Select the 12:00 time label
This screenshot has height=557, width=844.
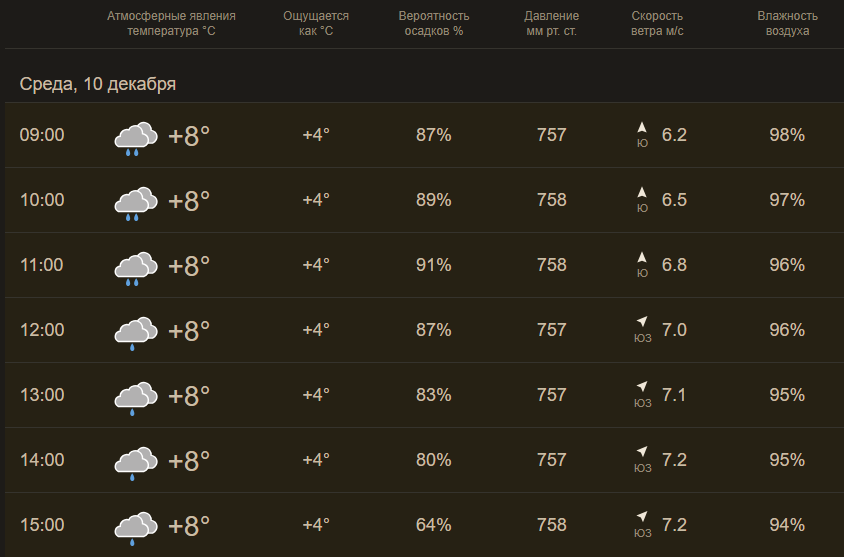(x=42, y=330)
